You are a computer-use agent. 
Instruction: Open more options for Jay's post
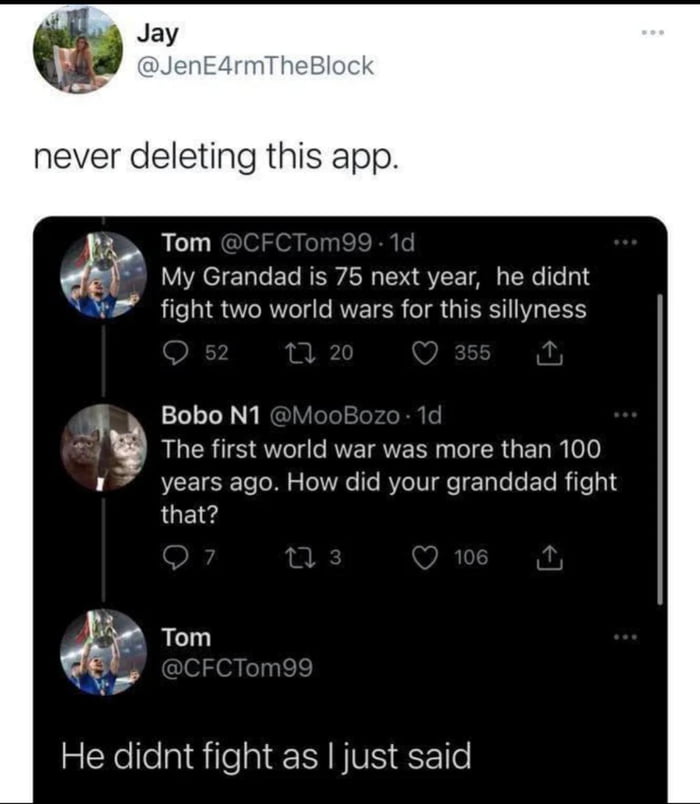tap(653, 33)
